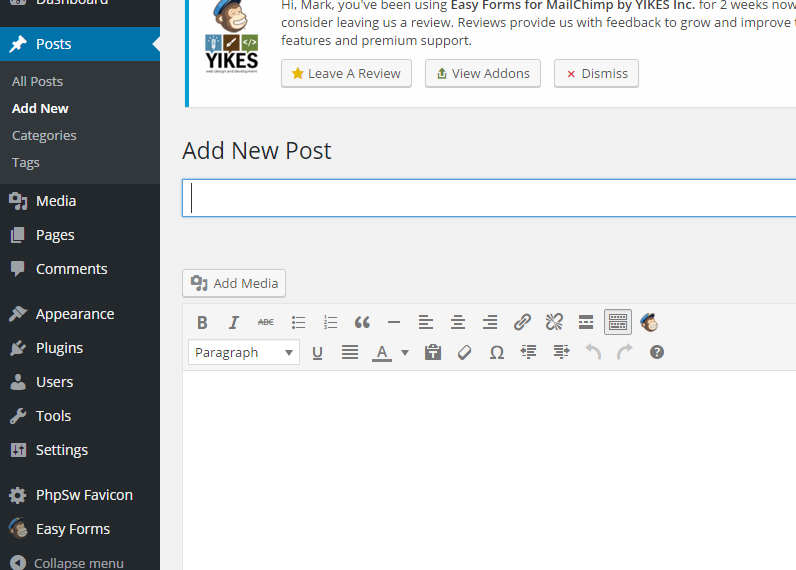Screen dimensions: 796x570
Task: Click the YIKES logo image
Action: (231, 37)
